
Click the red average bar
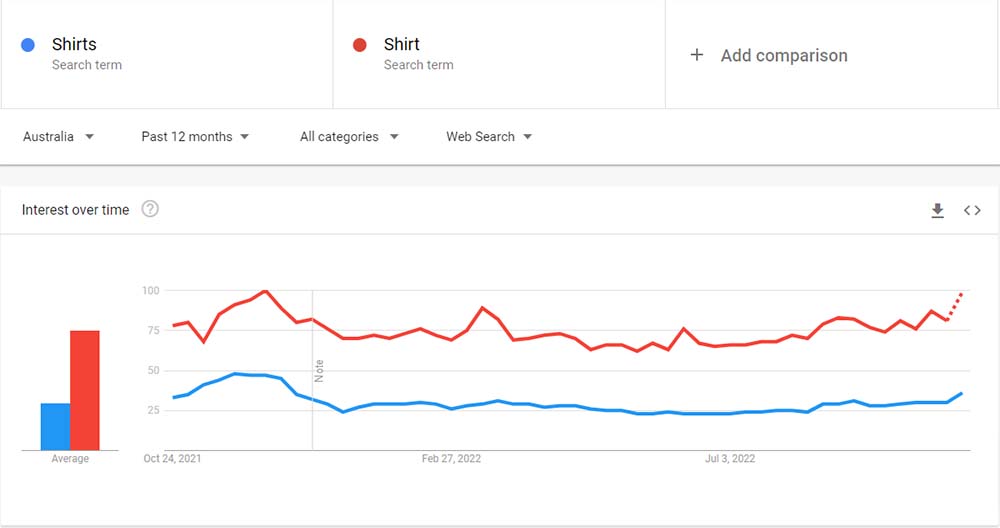pos(85,390)
